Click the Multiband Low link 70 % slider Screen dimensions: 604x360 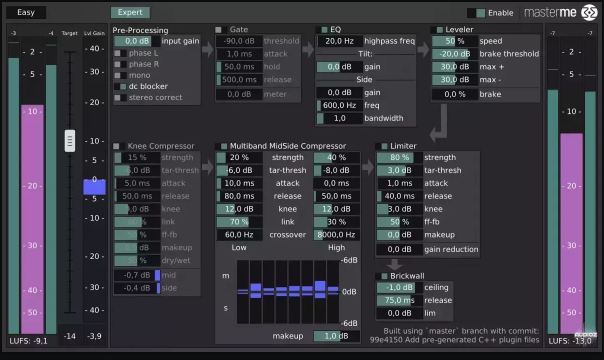[239, 222]
